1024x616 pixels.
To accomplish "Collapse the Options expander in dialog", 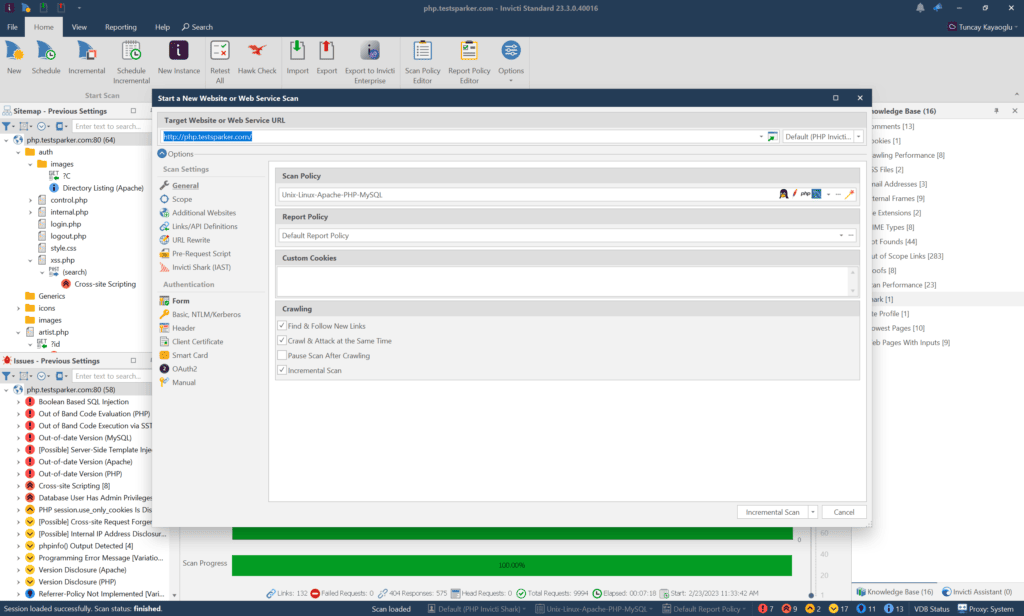I will [162, 154].
